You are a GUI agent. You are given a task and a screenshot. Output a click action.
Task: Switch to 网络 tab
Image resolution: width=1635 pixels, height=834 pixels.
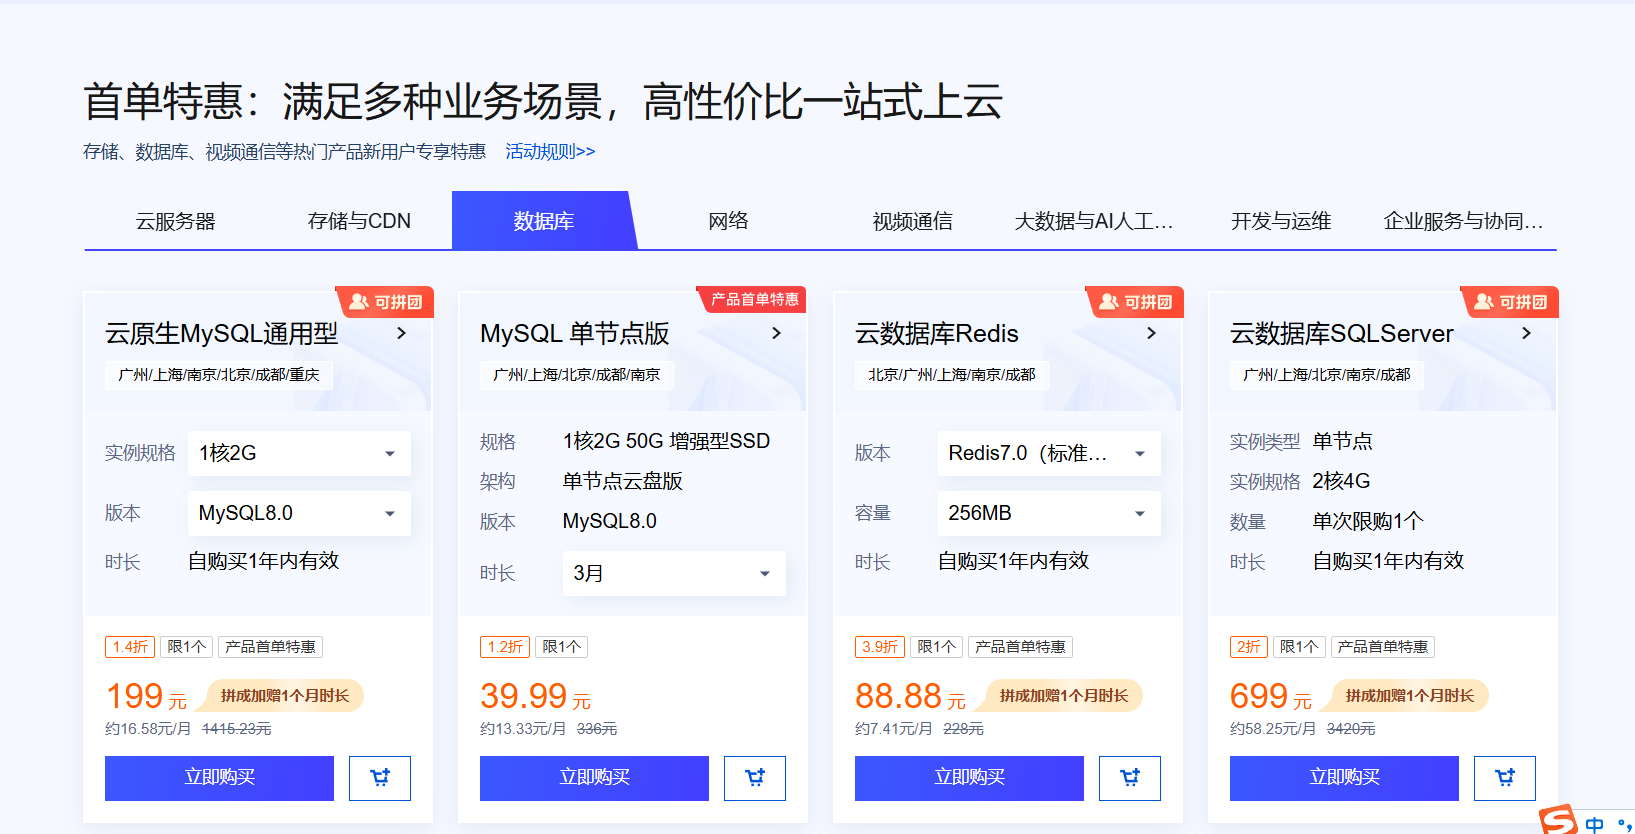(x=728, y=221)
